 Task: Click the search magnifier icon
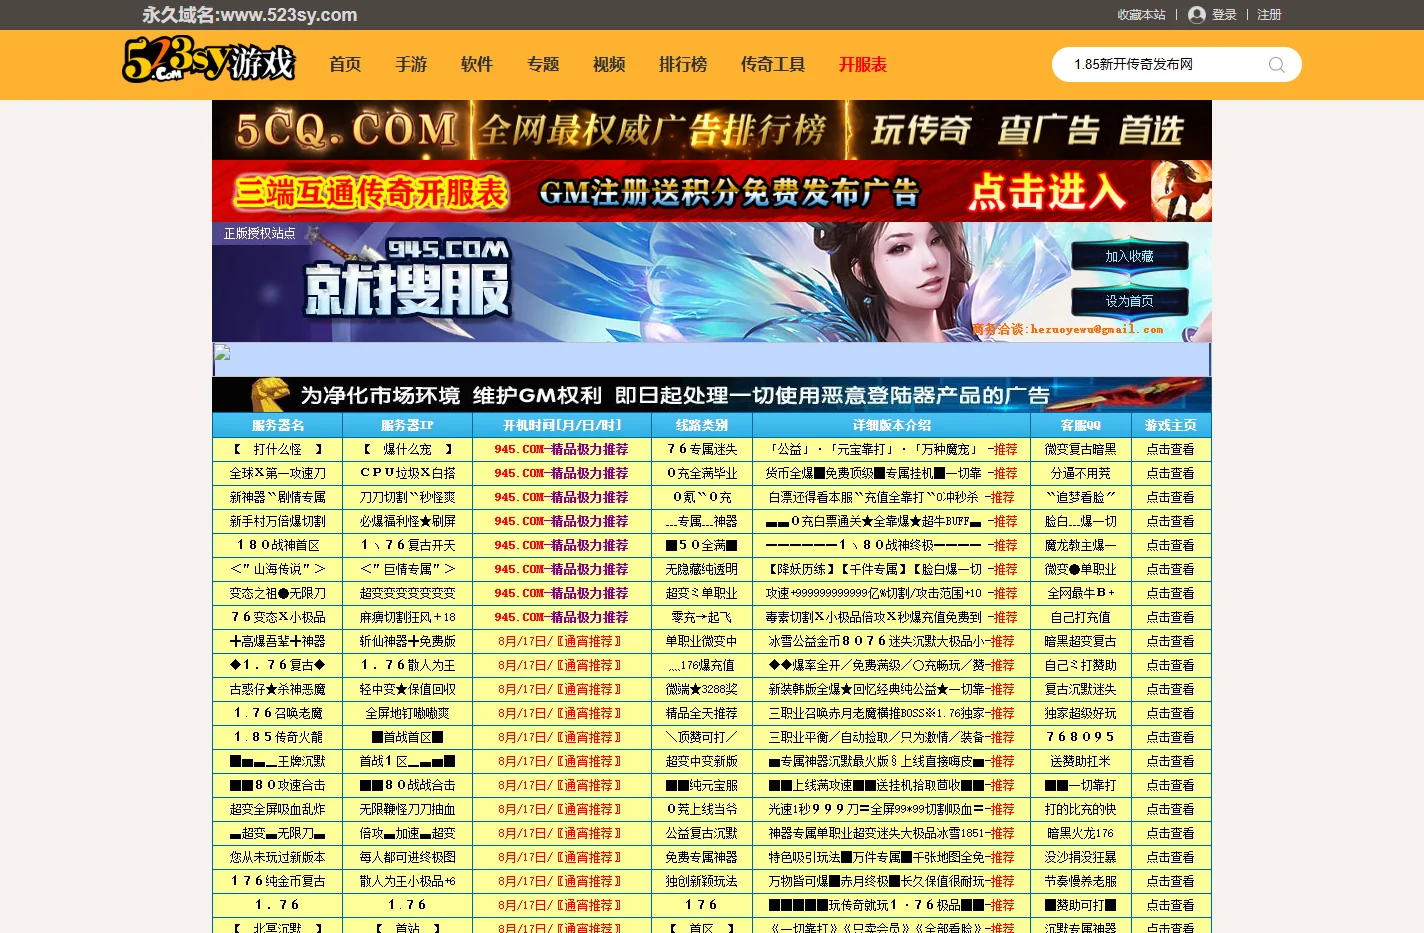pyautogui.click(x=1276, y=65)
